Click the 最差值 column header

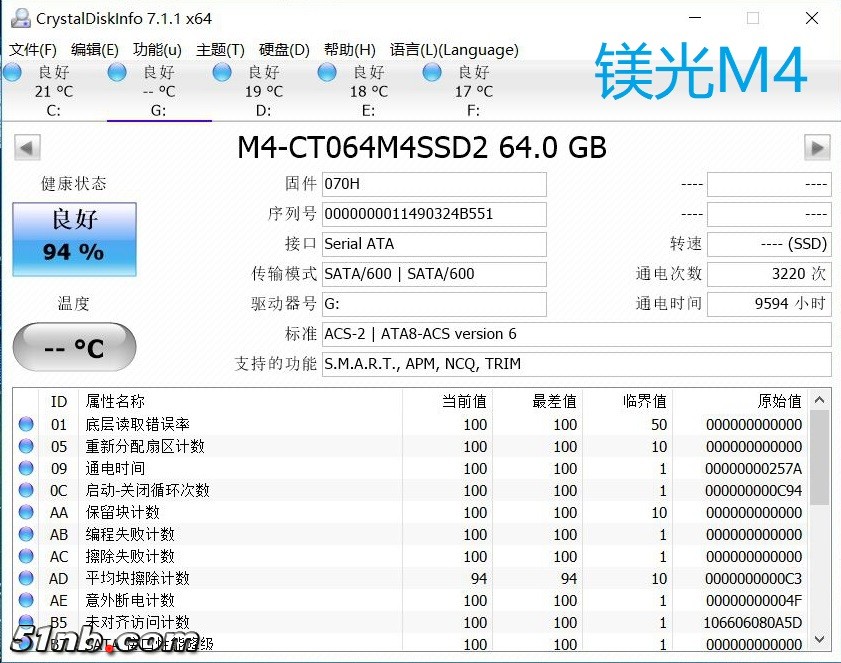(537, 401)
